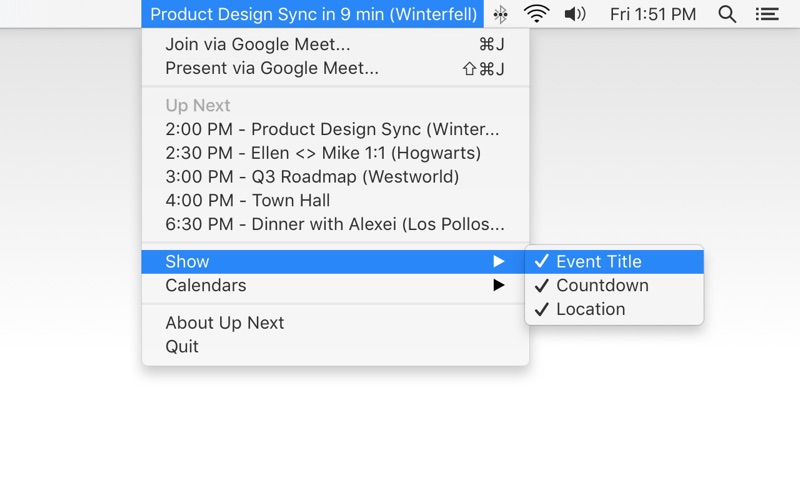Open the Bluetooth menu bar icon

[501, 14]
